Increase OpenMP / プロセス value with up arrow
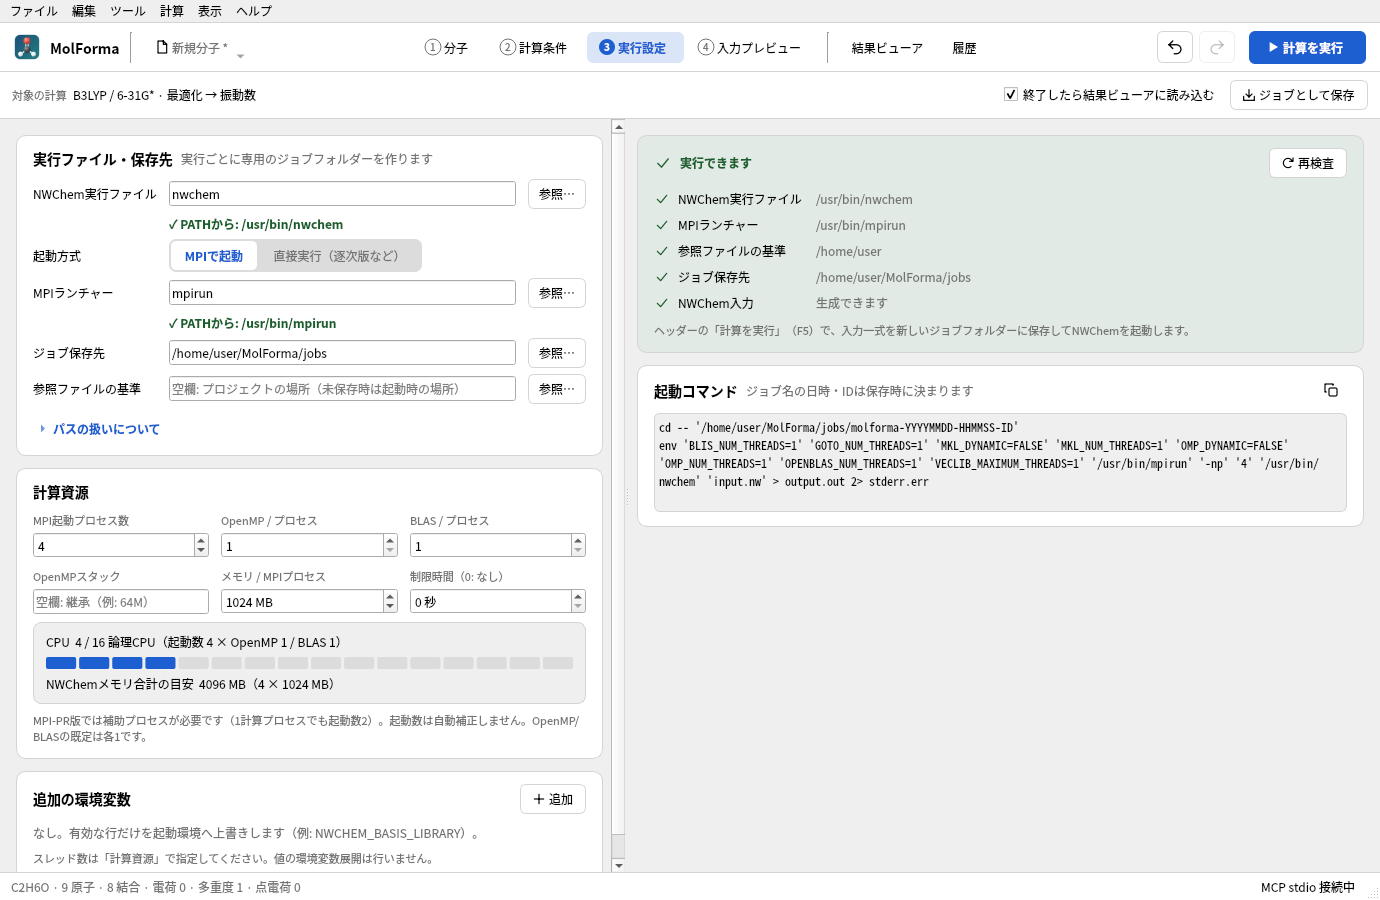This screenshot has width=1380, height=900. [390, 540]
